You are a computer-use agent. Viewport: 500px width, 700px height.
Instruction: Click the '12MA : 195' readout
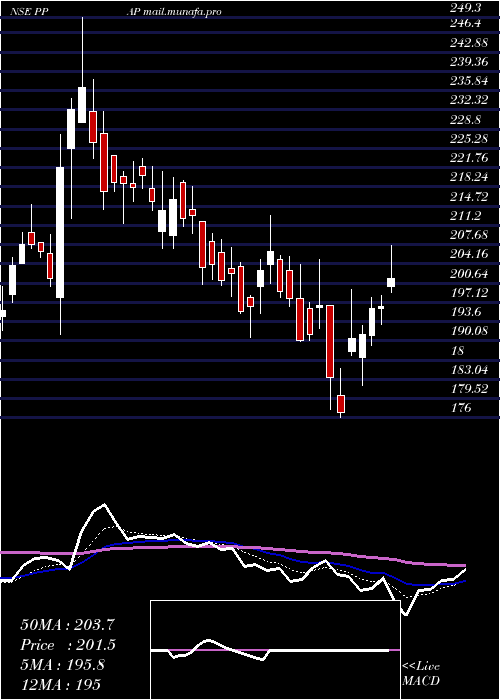point(60,685)
